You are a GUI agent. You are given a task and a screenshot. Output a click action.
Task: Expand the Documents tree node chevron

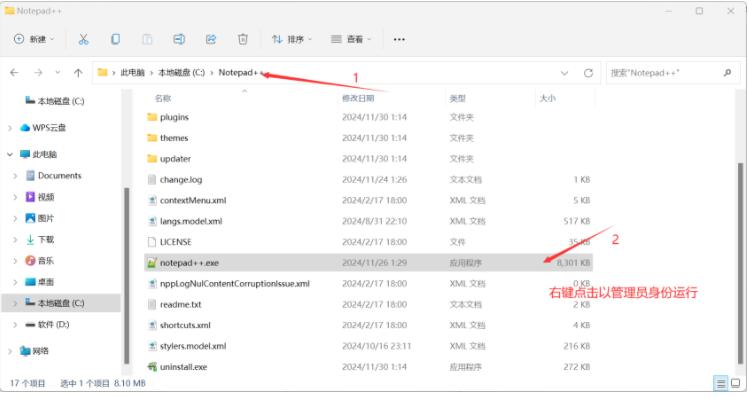point(15,176)
